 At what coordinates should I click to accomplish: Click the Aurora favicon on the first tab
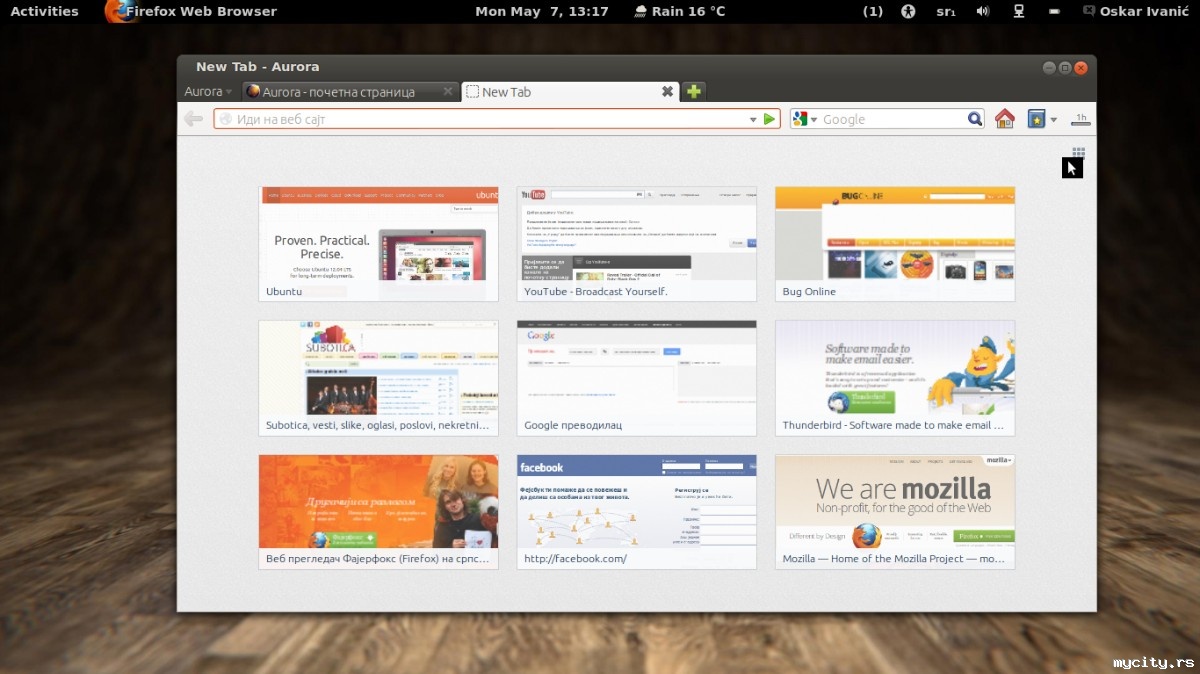(253, 91)
